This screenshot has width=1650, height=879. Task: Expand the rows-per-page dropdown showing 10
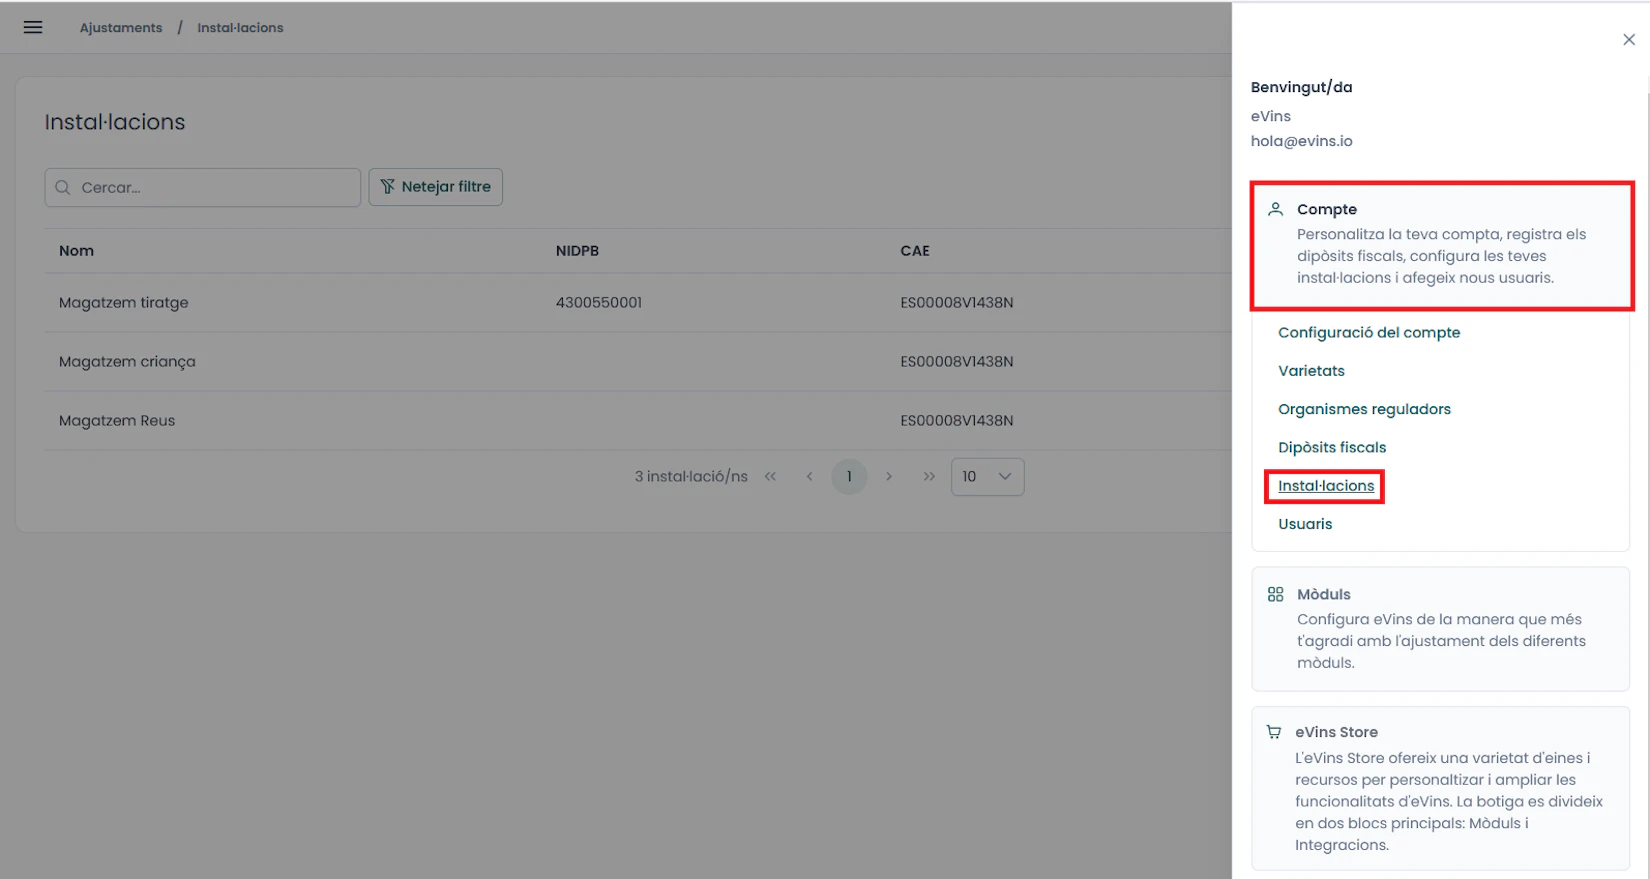987,477
